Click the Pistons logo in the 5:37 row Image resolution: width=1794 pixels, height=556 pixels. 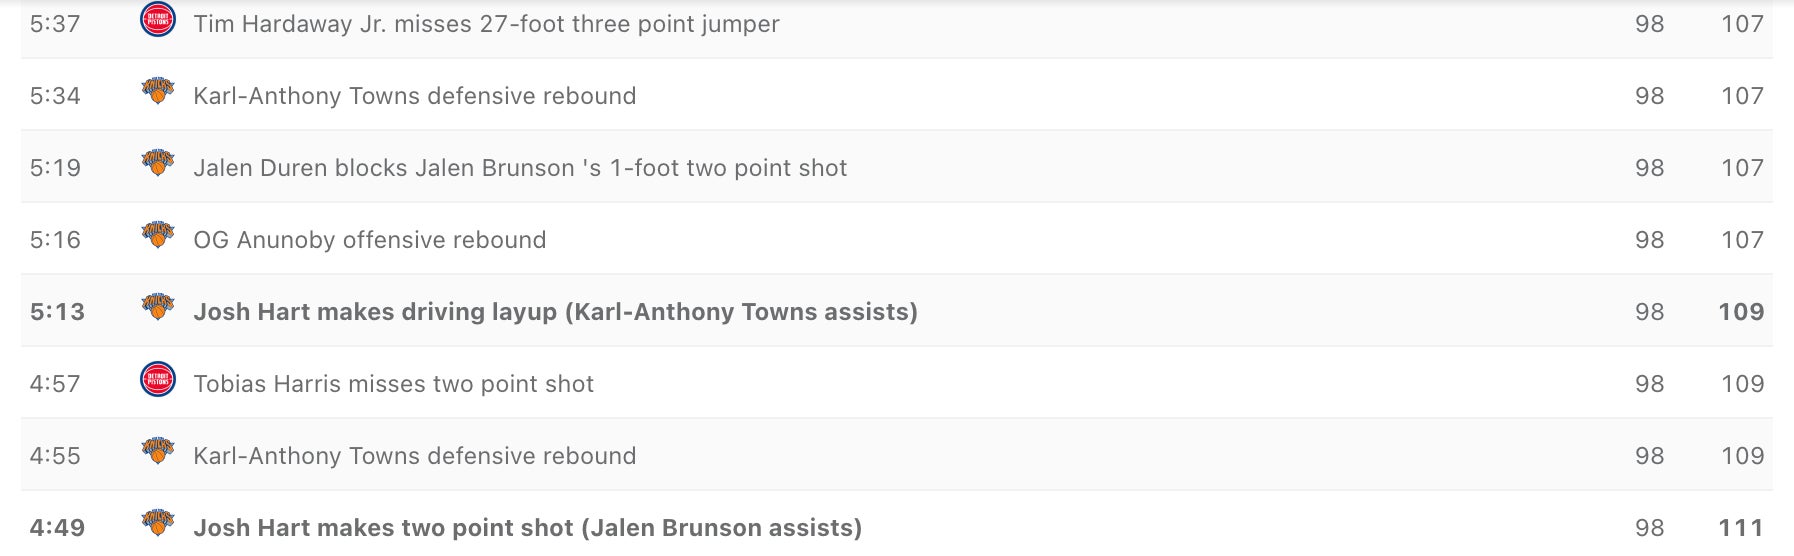pos(158,20)
